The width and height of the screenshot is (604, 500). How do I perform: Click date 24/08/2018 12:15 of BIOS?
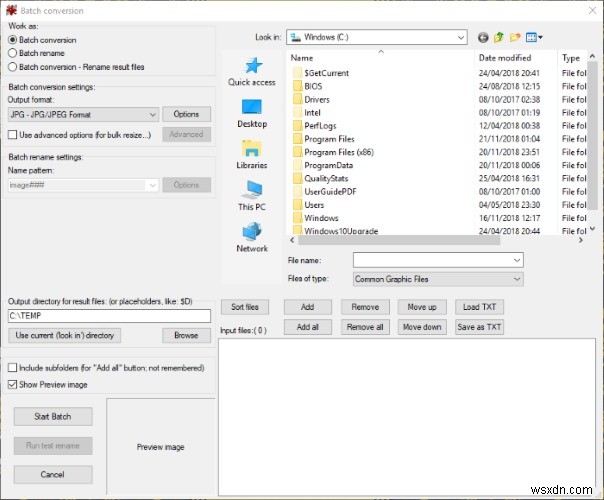pos(509,86)
